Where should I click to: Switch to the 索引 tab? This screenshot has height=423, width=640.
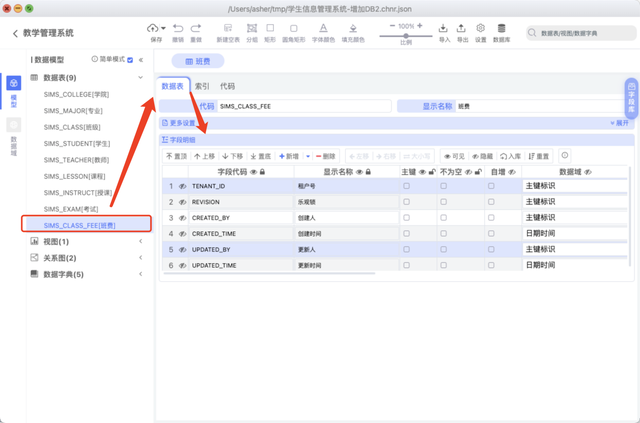(x=202, y=86)
